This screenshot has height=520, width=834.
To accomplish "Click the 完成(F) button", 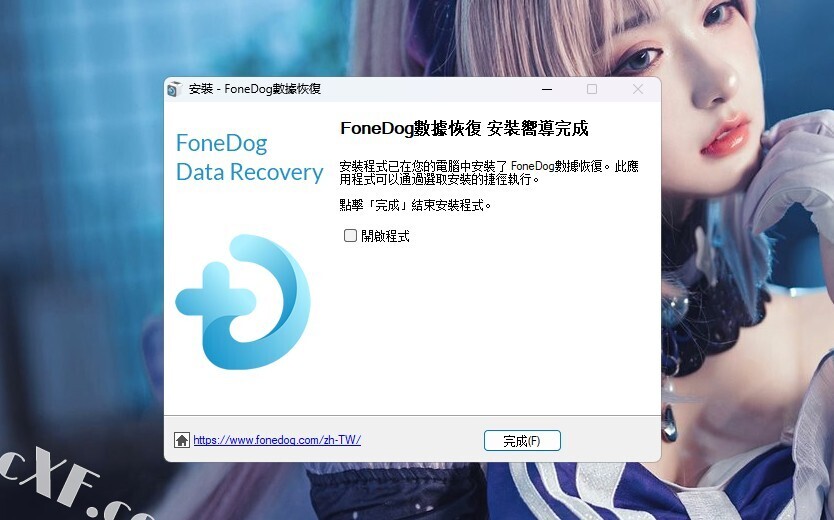I will (522, 441).
